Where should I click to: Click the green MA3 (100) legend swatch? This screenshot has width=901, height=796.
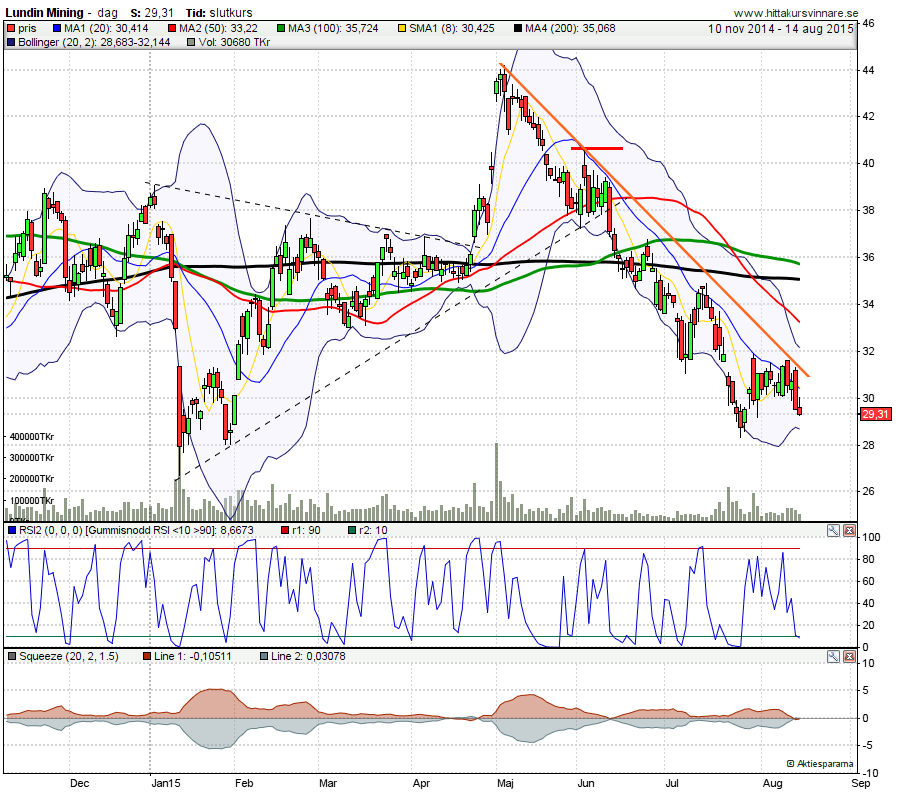click(x=281, y=28)
